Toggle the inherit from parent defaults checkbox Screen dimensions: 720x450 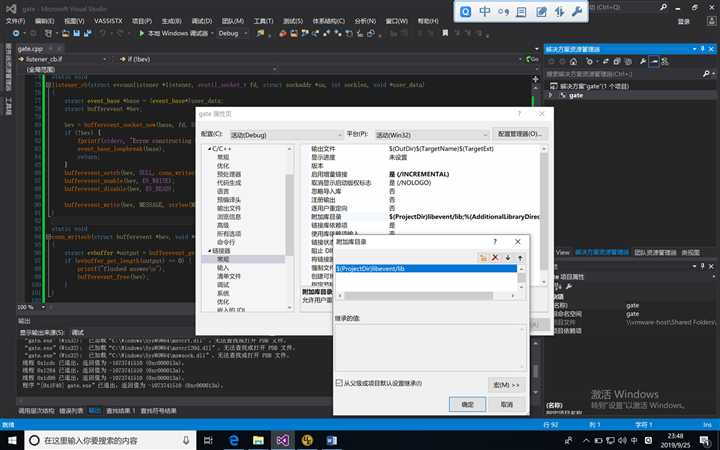(x=339, y=382)
